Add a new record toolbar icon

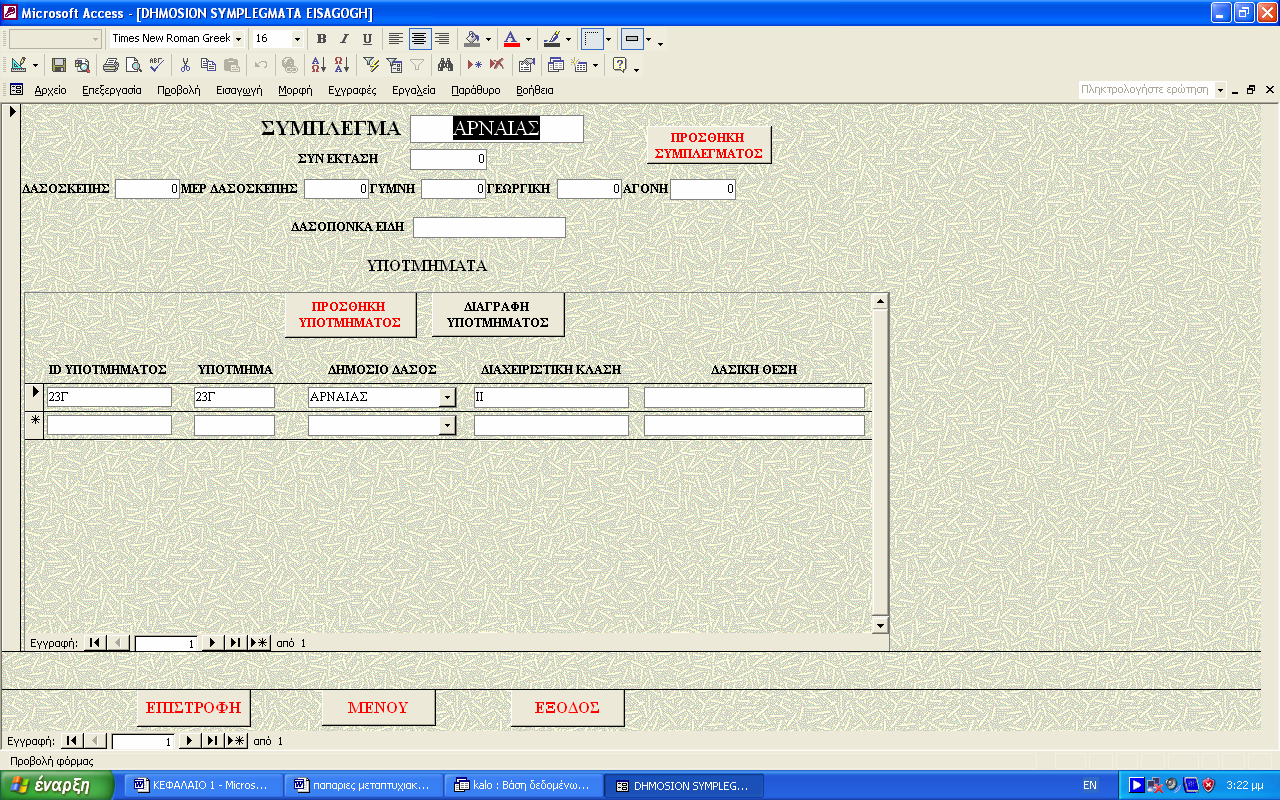[475, 65]
